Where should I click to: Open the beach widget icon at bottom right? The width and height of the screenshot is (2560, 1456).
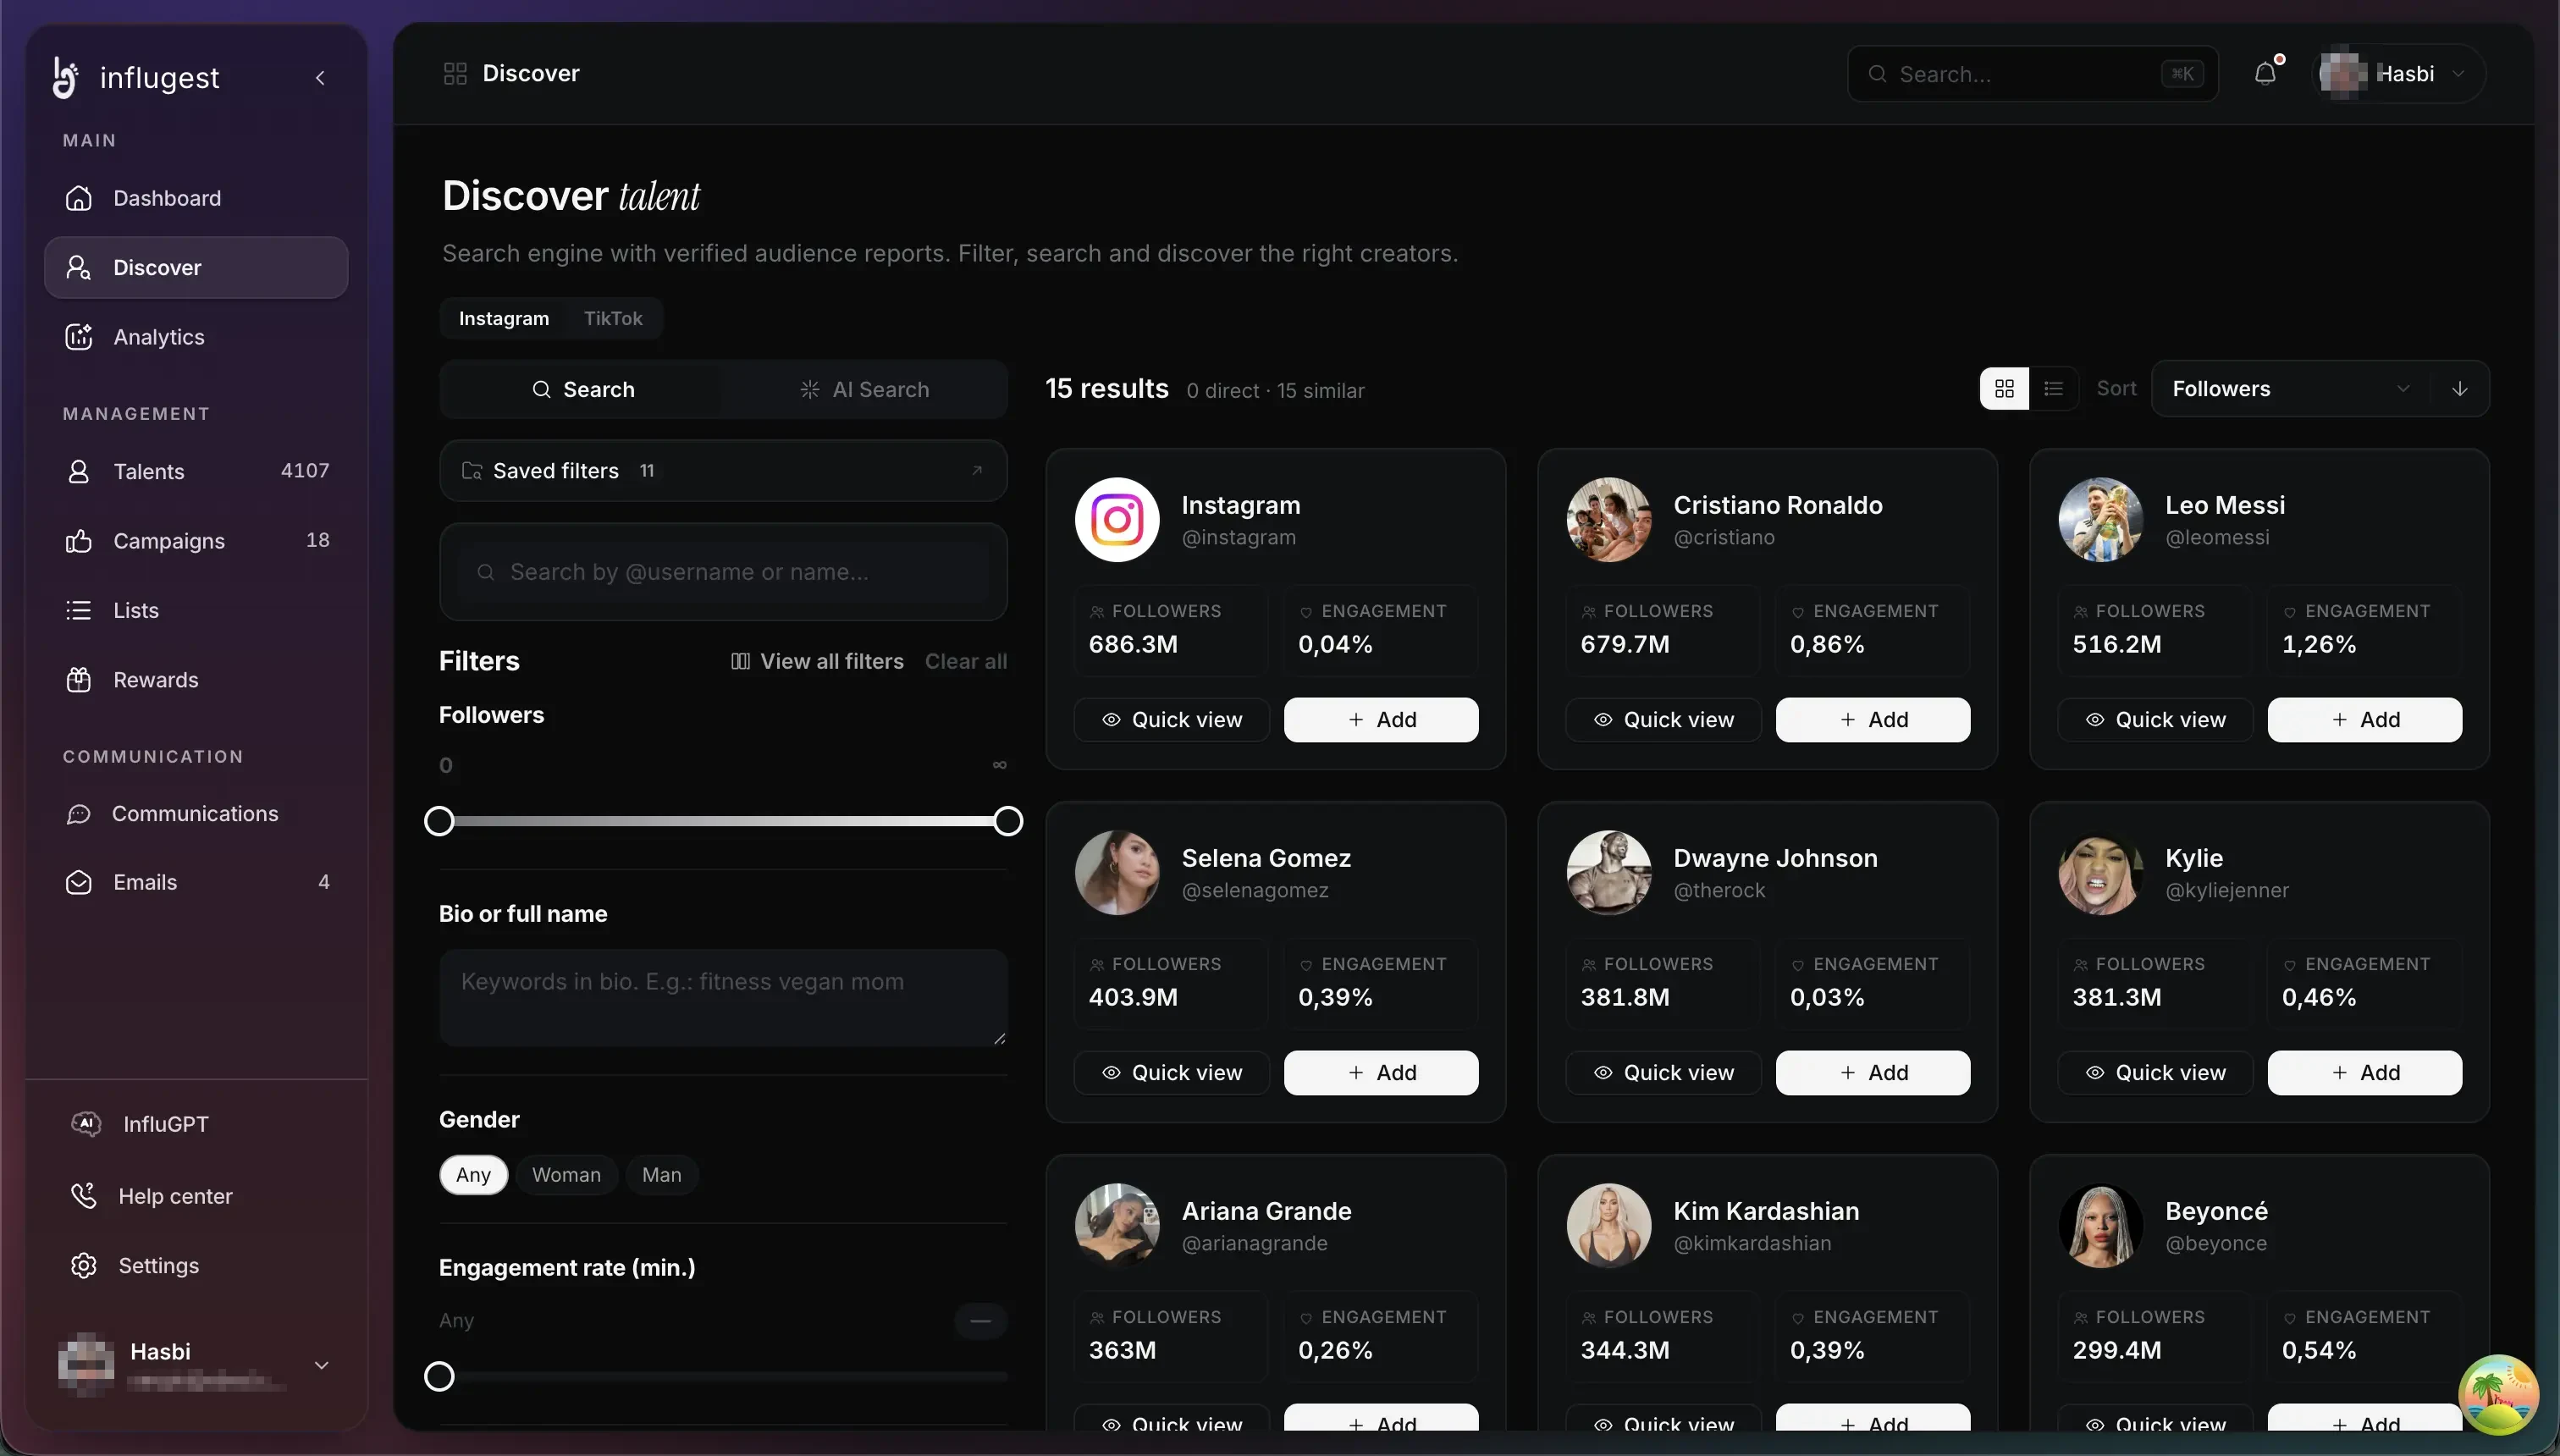pos(2498,1394)
